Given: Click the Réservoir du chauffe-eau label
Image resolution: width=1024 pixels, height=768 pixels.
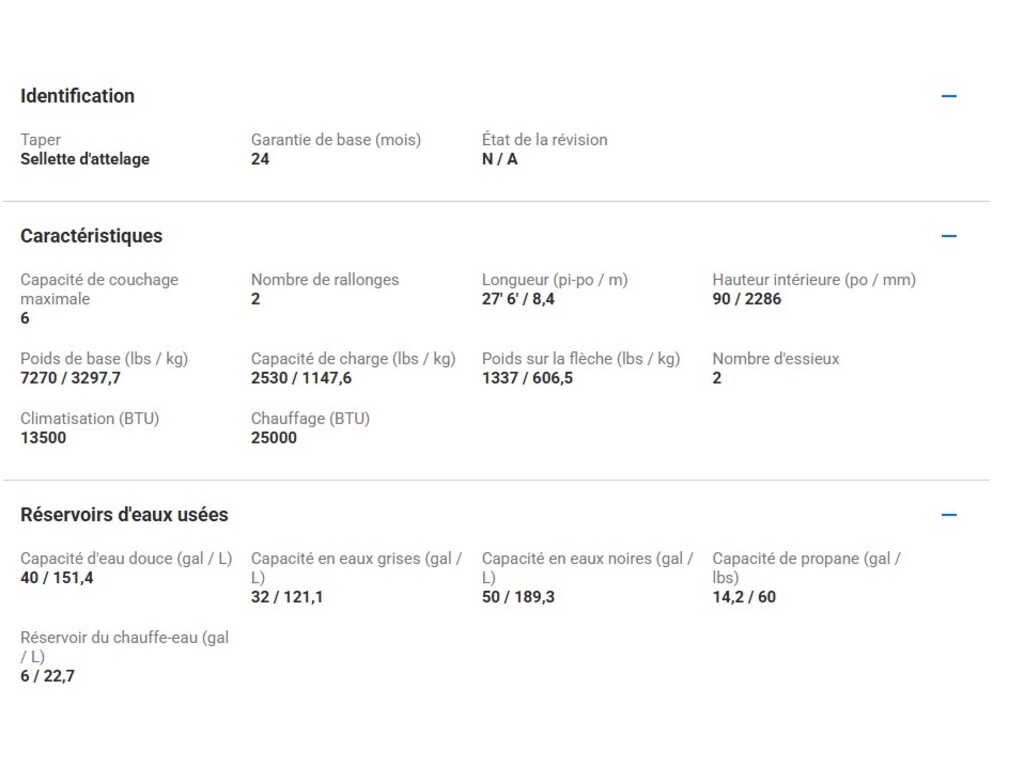Looking at the screenshot, I should click(124, 647).
